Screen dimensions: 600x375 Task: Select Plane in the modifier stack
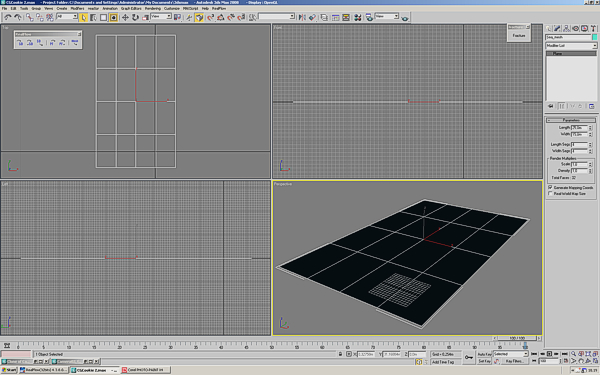pyautogui.click(x=571, y=54)
